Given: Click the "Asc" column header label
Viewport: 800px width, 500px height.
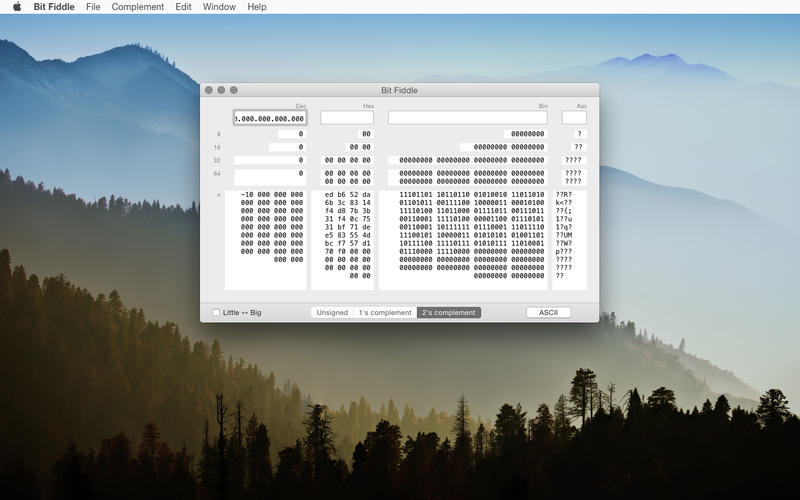Looking at the screenshot, I should tap(582, 106).
